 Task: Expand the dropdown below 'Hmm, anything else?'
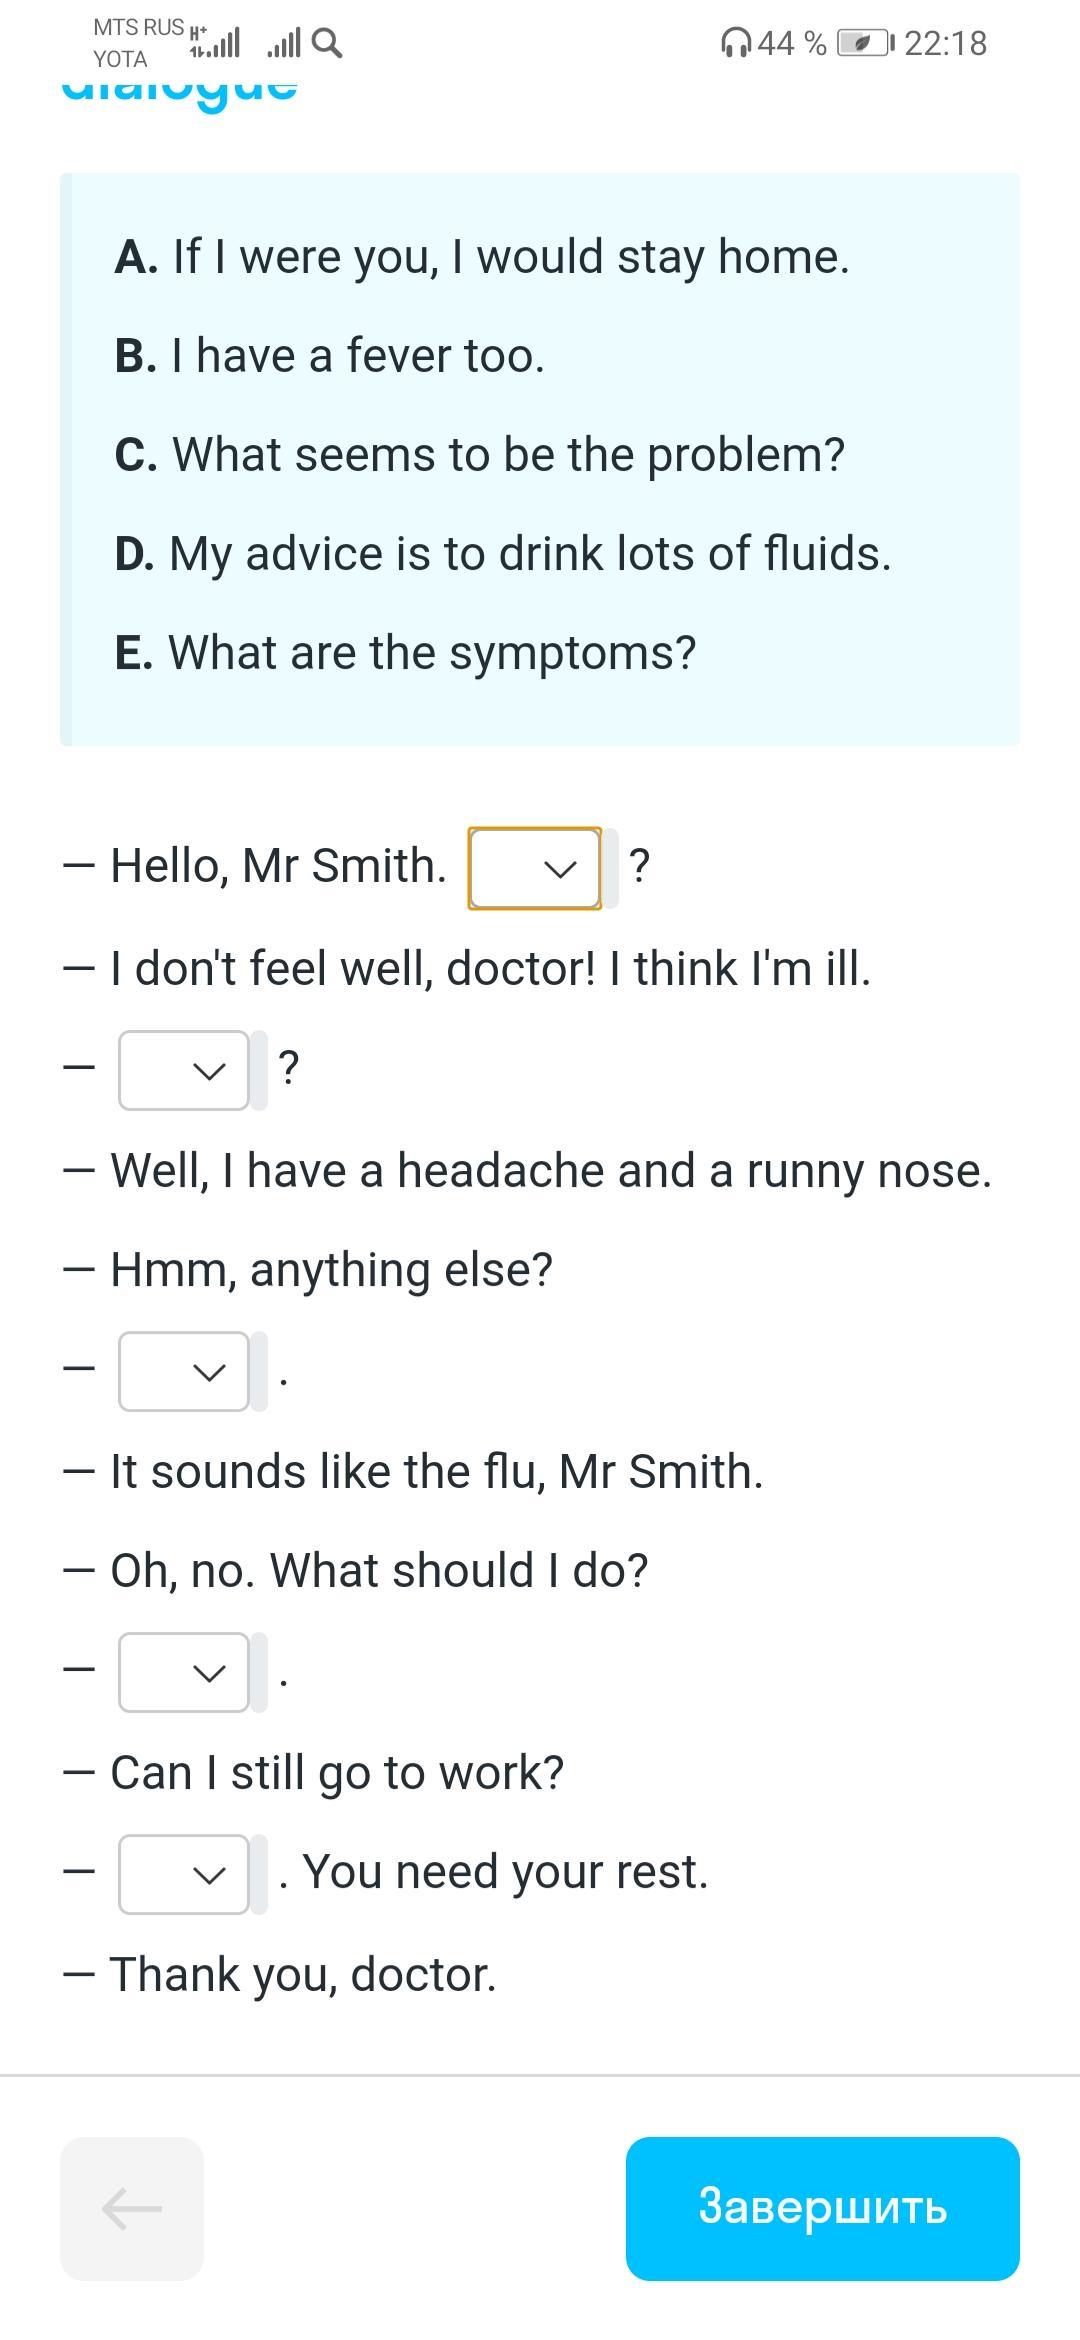click(184, 1371)
